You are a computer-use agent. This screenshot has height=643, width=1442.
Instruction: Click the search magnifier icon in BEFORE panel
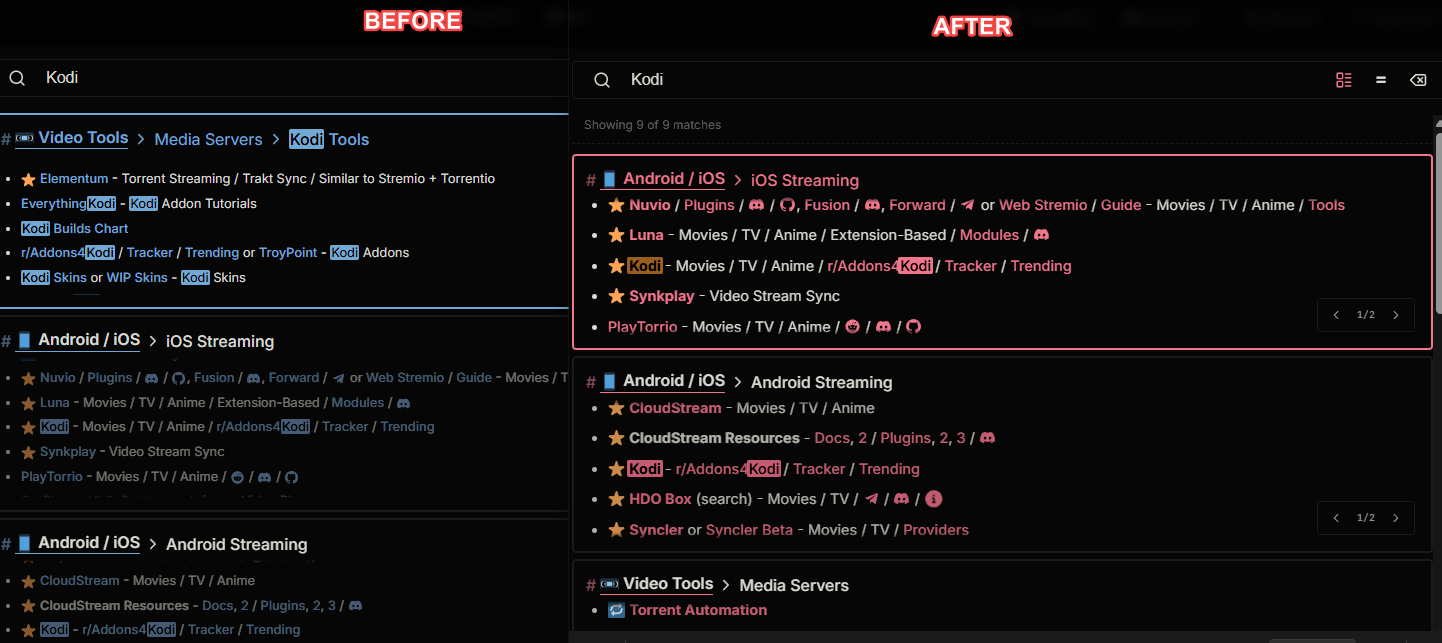(x=17, y=78)
